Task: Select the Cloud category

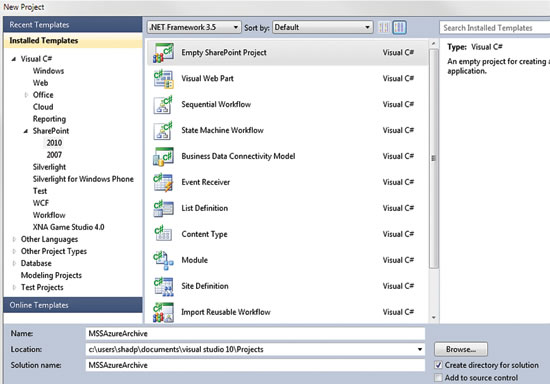Action: coord(43,107)
